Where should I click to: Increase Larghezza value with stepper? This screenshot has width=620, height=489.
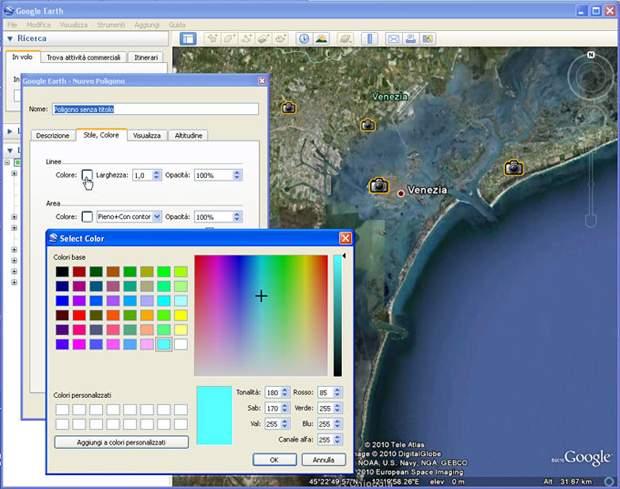(157, 172)
